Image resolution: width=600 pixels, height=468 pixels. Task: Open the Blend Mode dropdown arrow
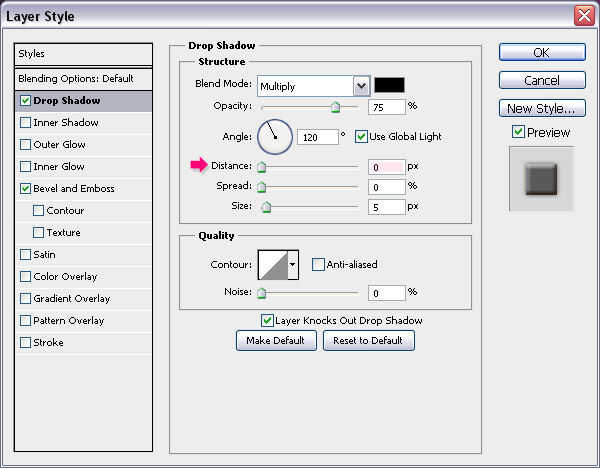(x=361, y=86)
